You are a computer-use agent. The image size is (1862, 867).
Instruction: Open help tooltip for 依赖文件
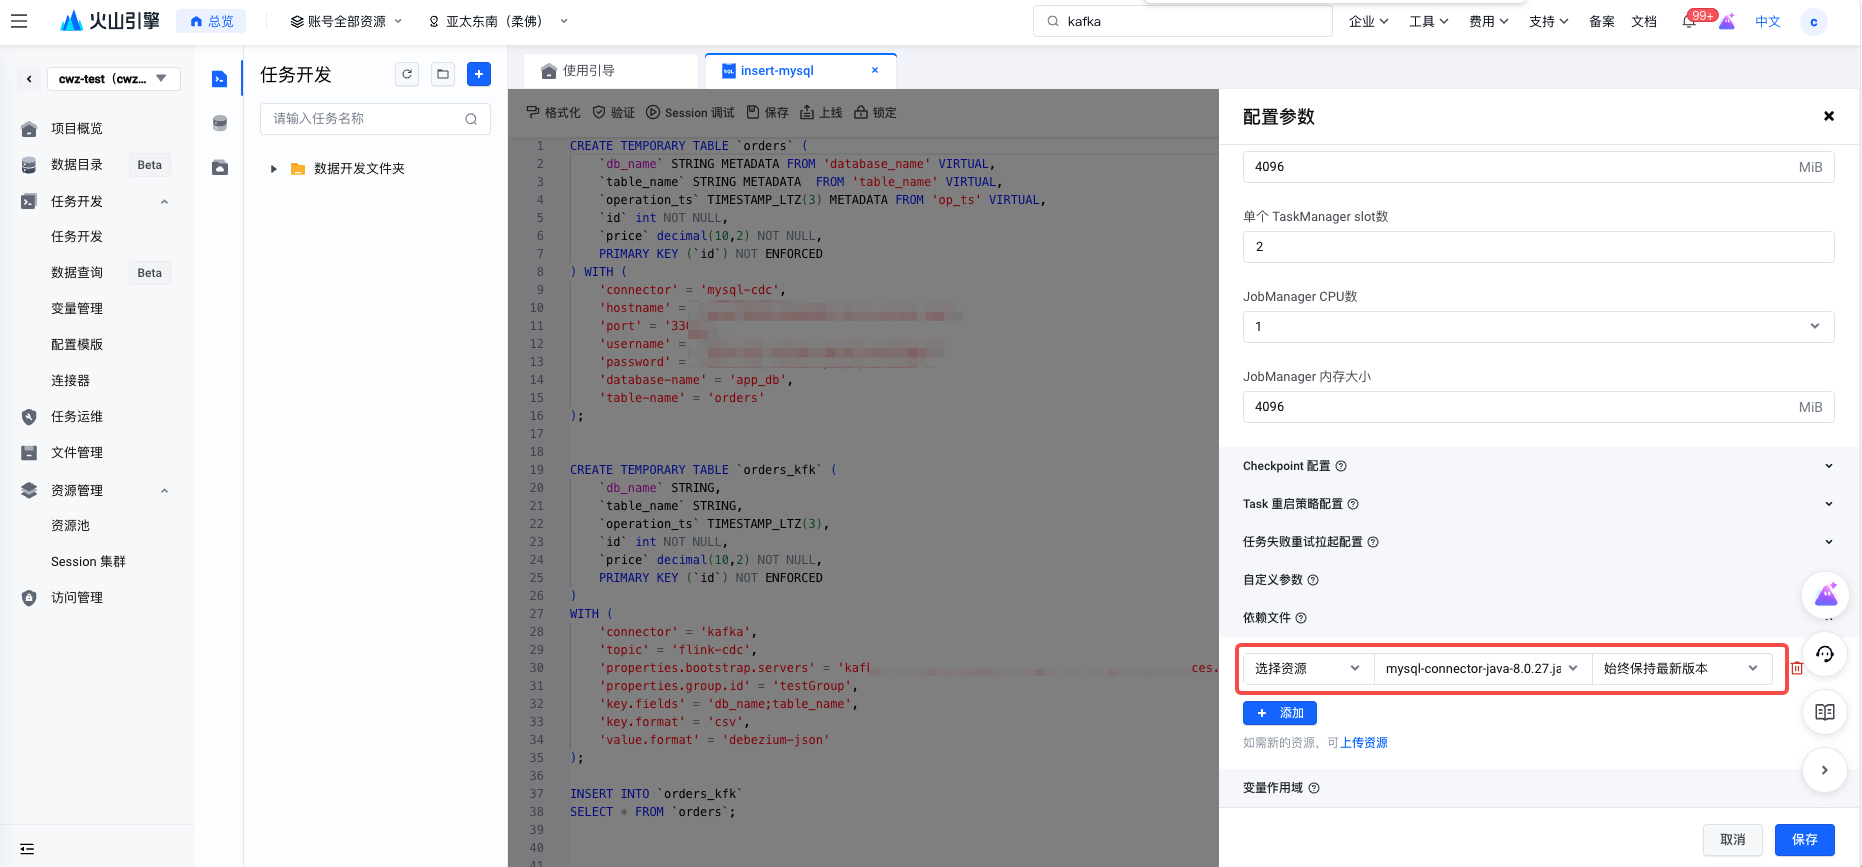[1301, 618]
